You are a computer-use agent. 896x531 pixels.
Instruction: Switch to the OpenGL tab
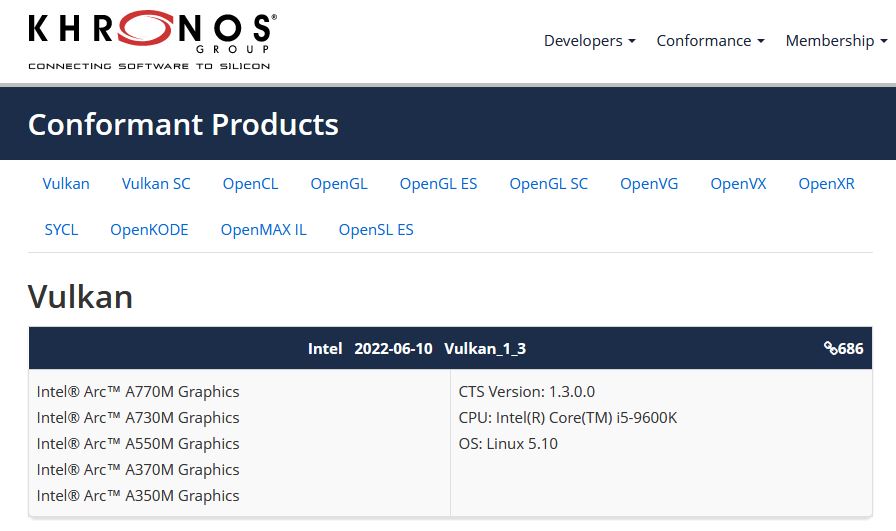[339, 183]
